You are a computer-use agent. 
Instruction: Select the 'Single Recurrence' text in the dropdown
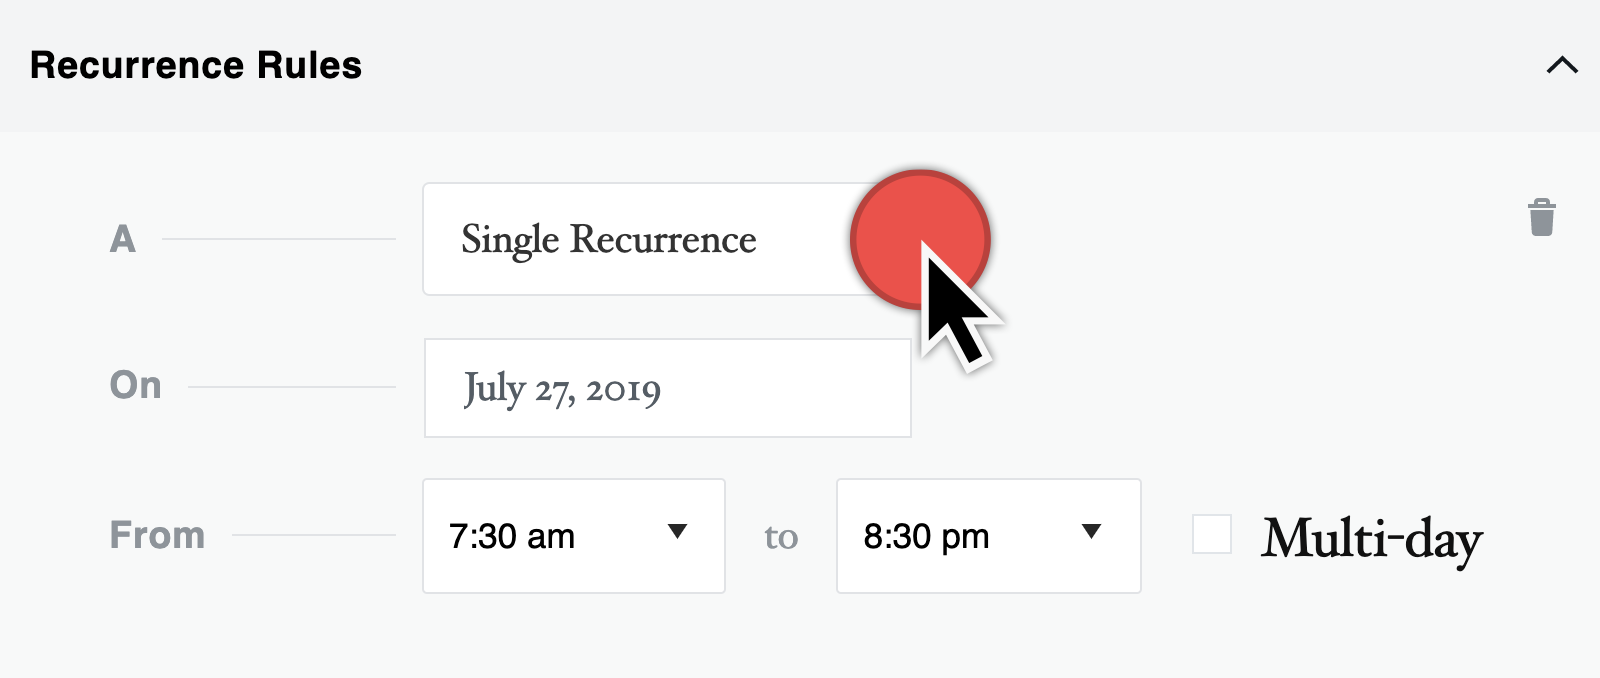point(609,240)
